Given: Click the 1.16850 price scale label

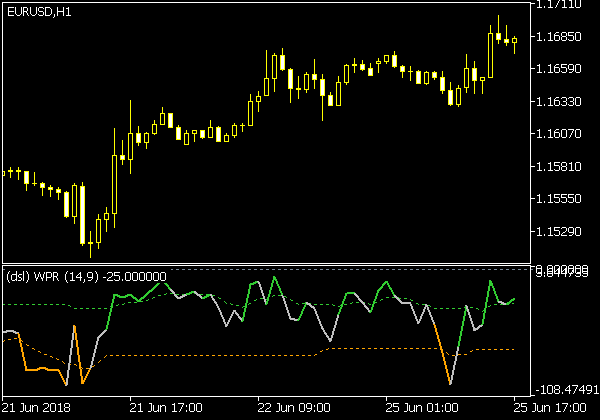Looking at the screenshot, I should 559,37.
